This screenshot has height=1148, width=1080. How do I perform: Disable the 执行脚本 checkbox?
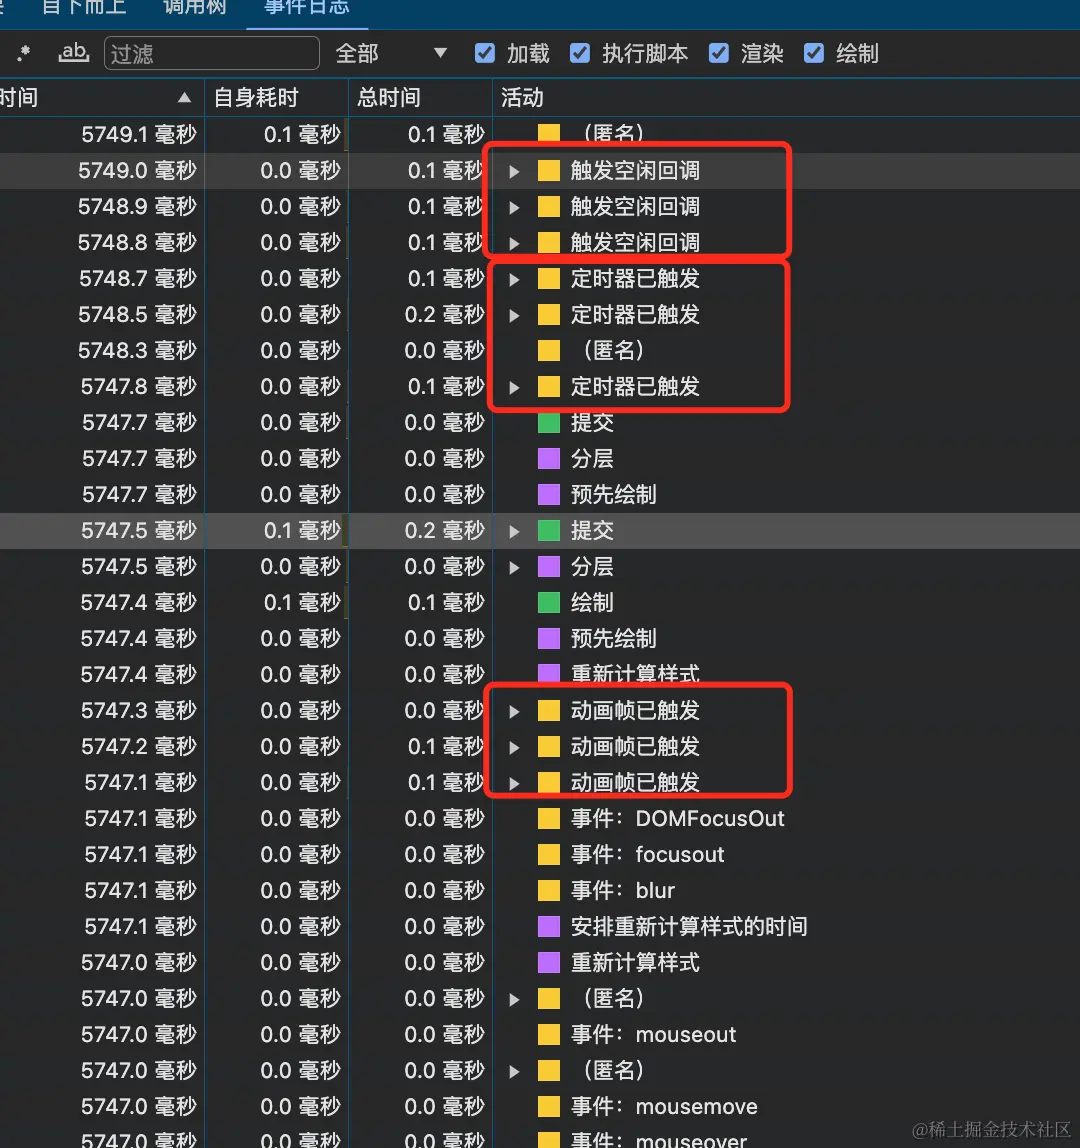click(580, 54)
